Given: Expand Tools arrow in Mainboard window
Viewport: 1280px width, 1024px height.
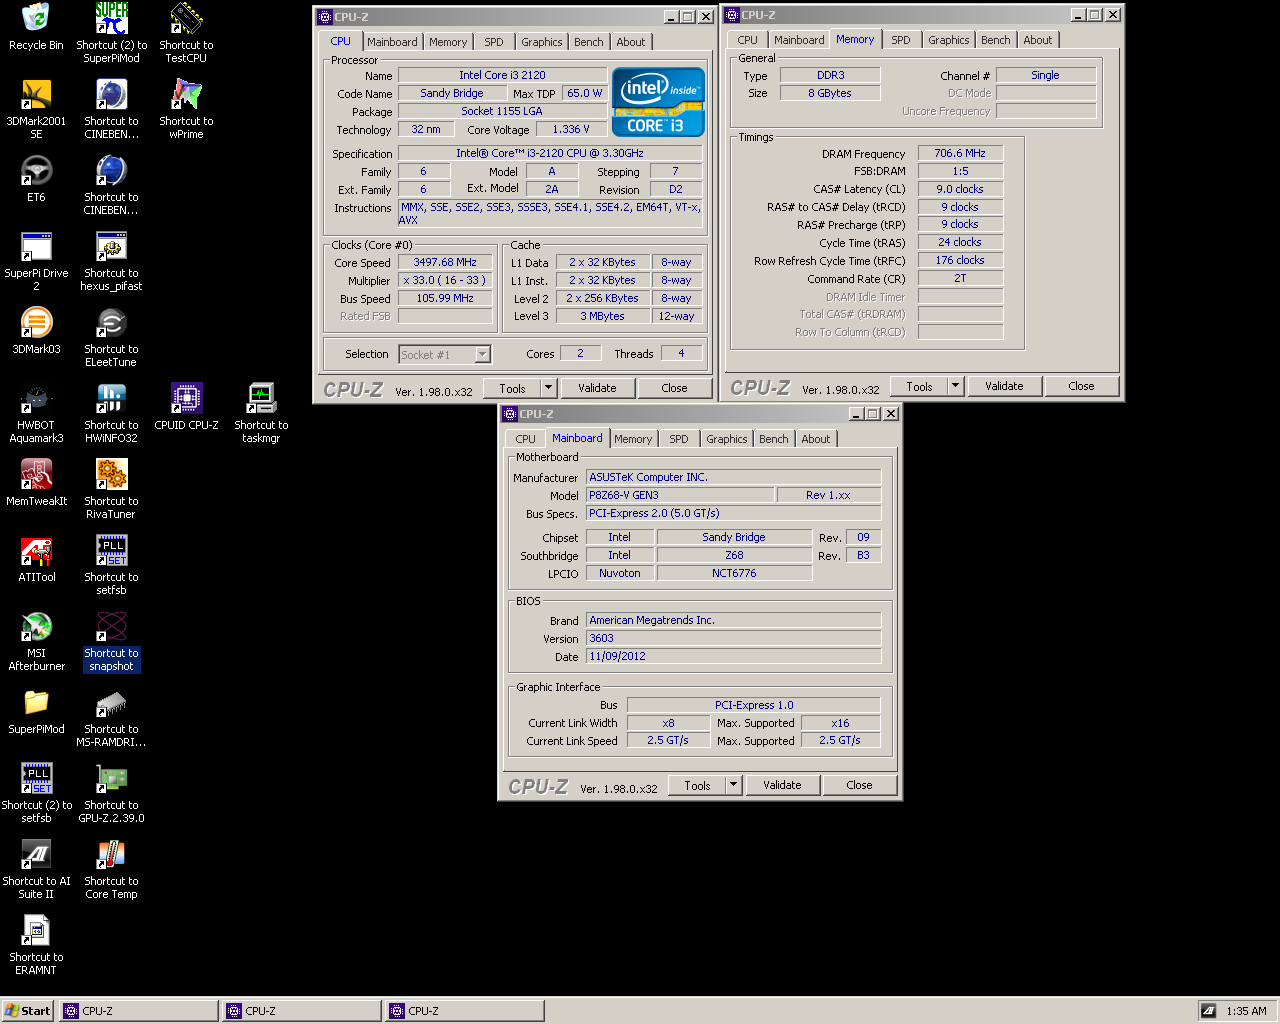Looking at the screenshot, I should tap(733, 785).
